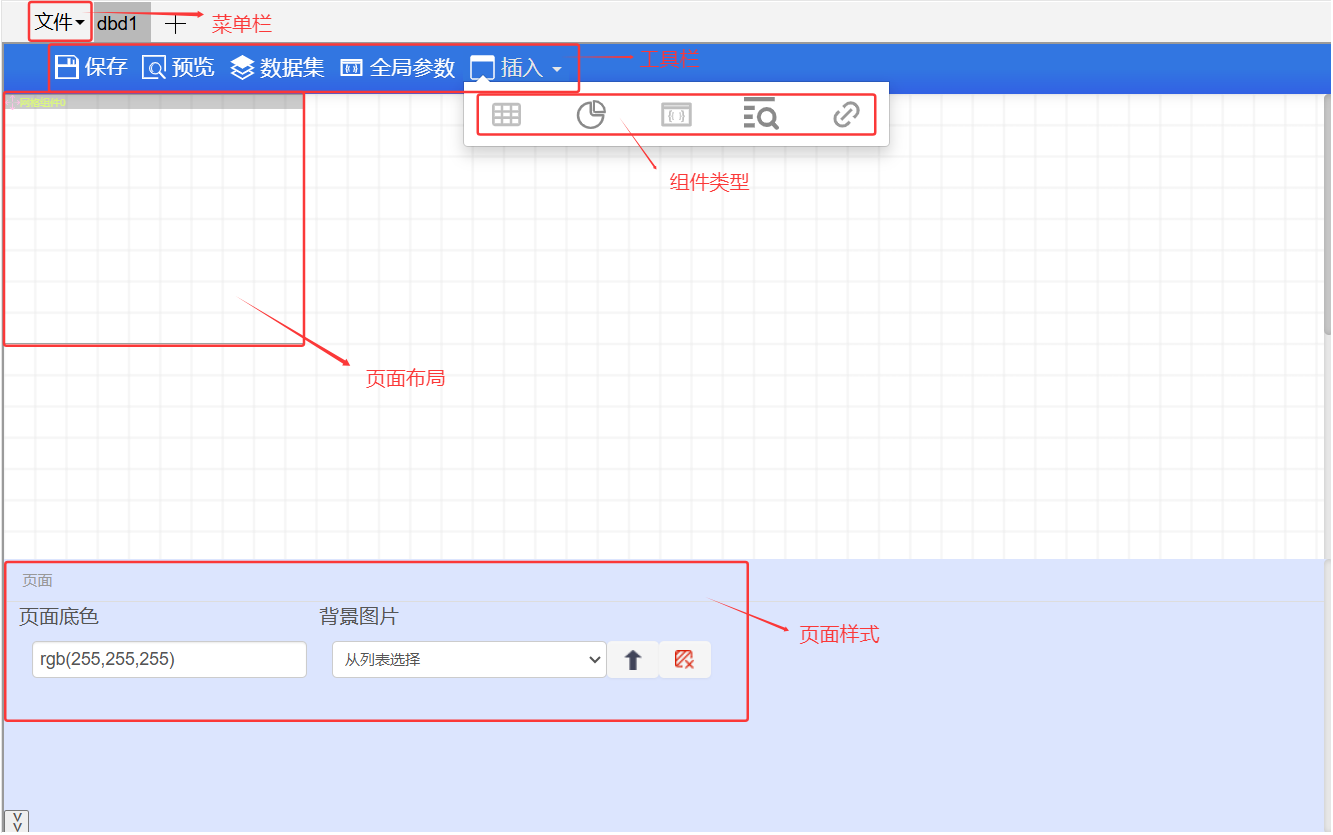Insert a parameter form component
Screen dimensions: 1333x835
676,115
